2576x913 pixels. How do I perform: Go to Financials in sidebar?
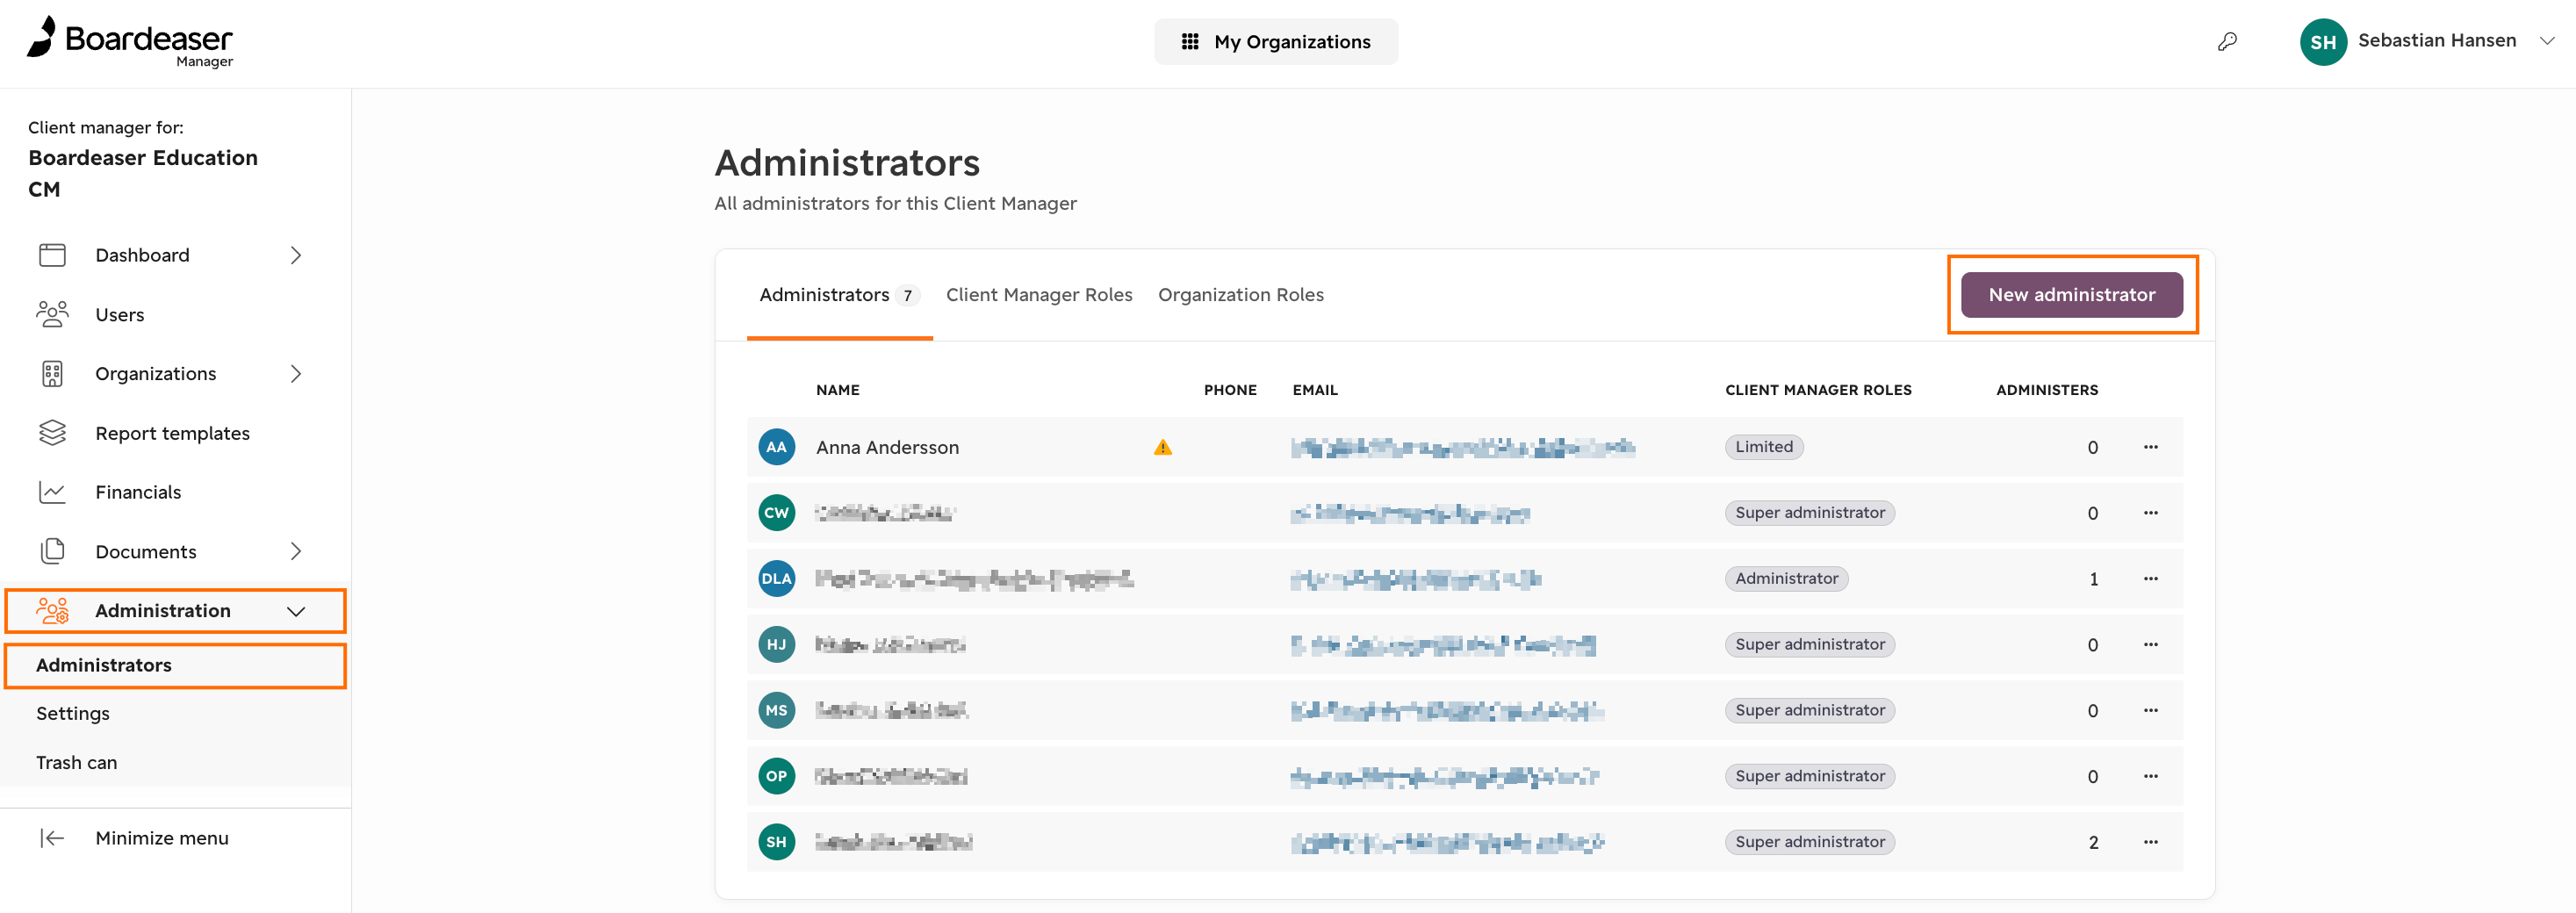(x=138, y=492)
